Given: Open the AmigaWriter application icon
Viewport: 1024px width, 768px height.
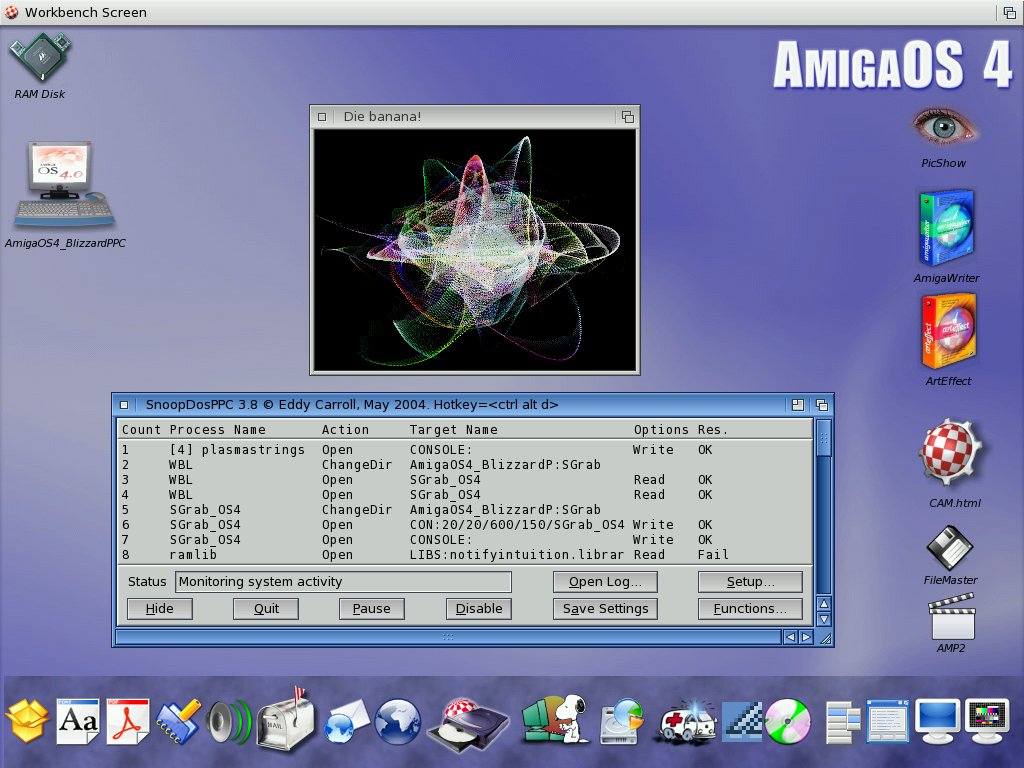Looking at the screenshot, I should click(946, 227).
